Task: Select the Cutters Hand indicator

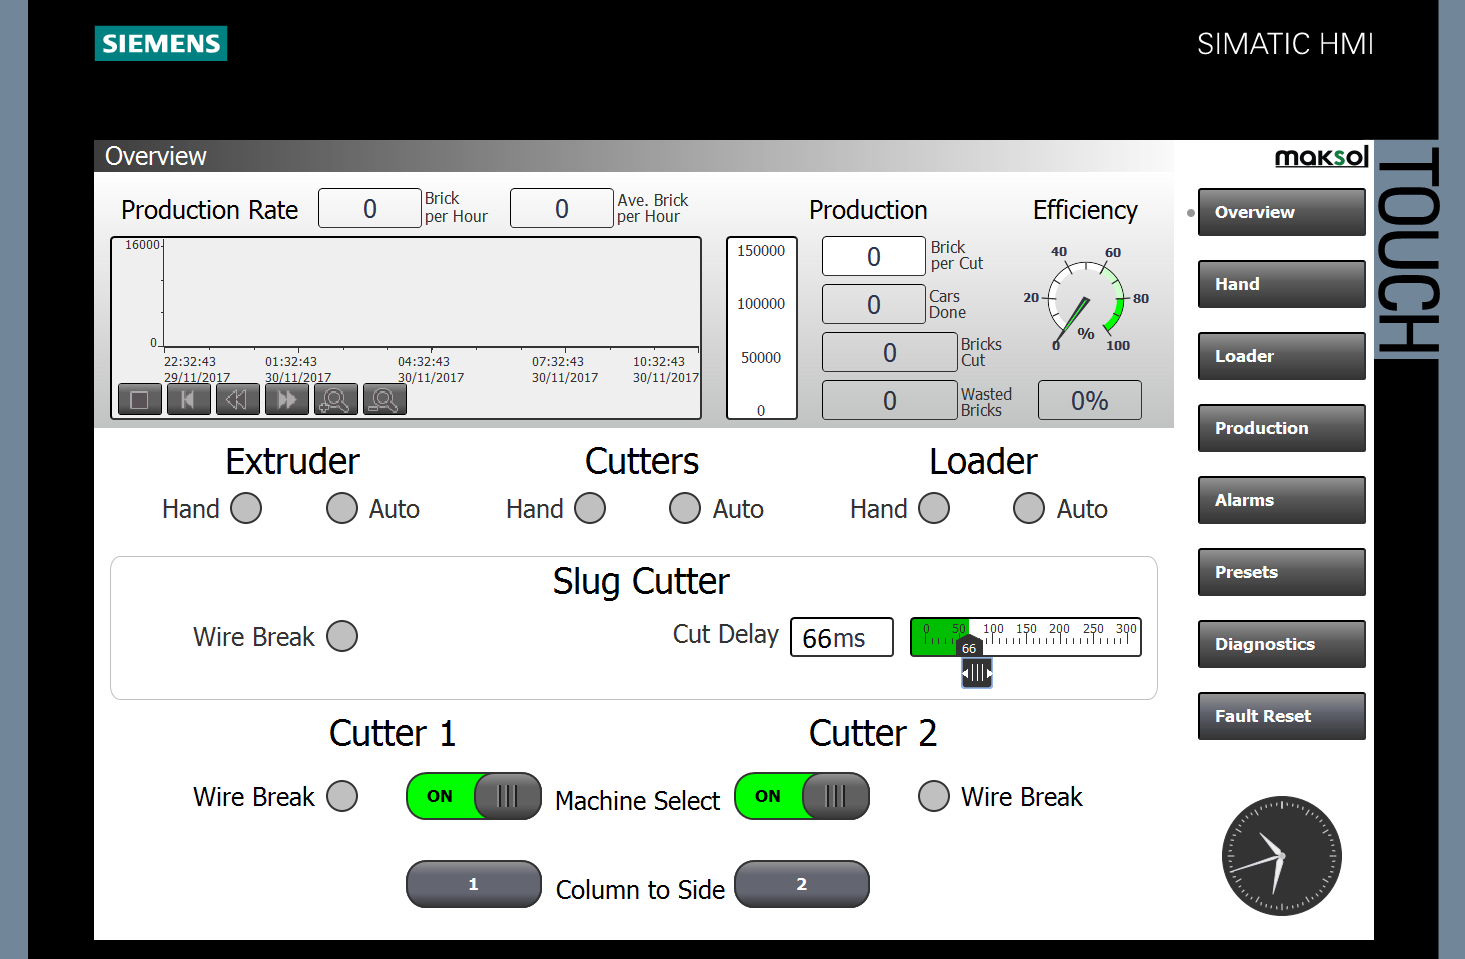Action: (590, 508)
